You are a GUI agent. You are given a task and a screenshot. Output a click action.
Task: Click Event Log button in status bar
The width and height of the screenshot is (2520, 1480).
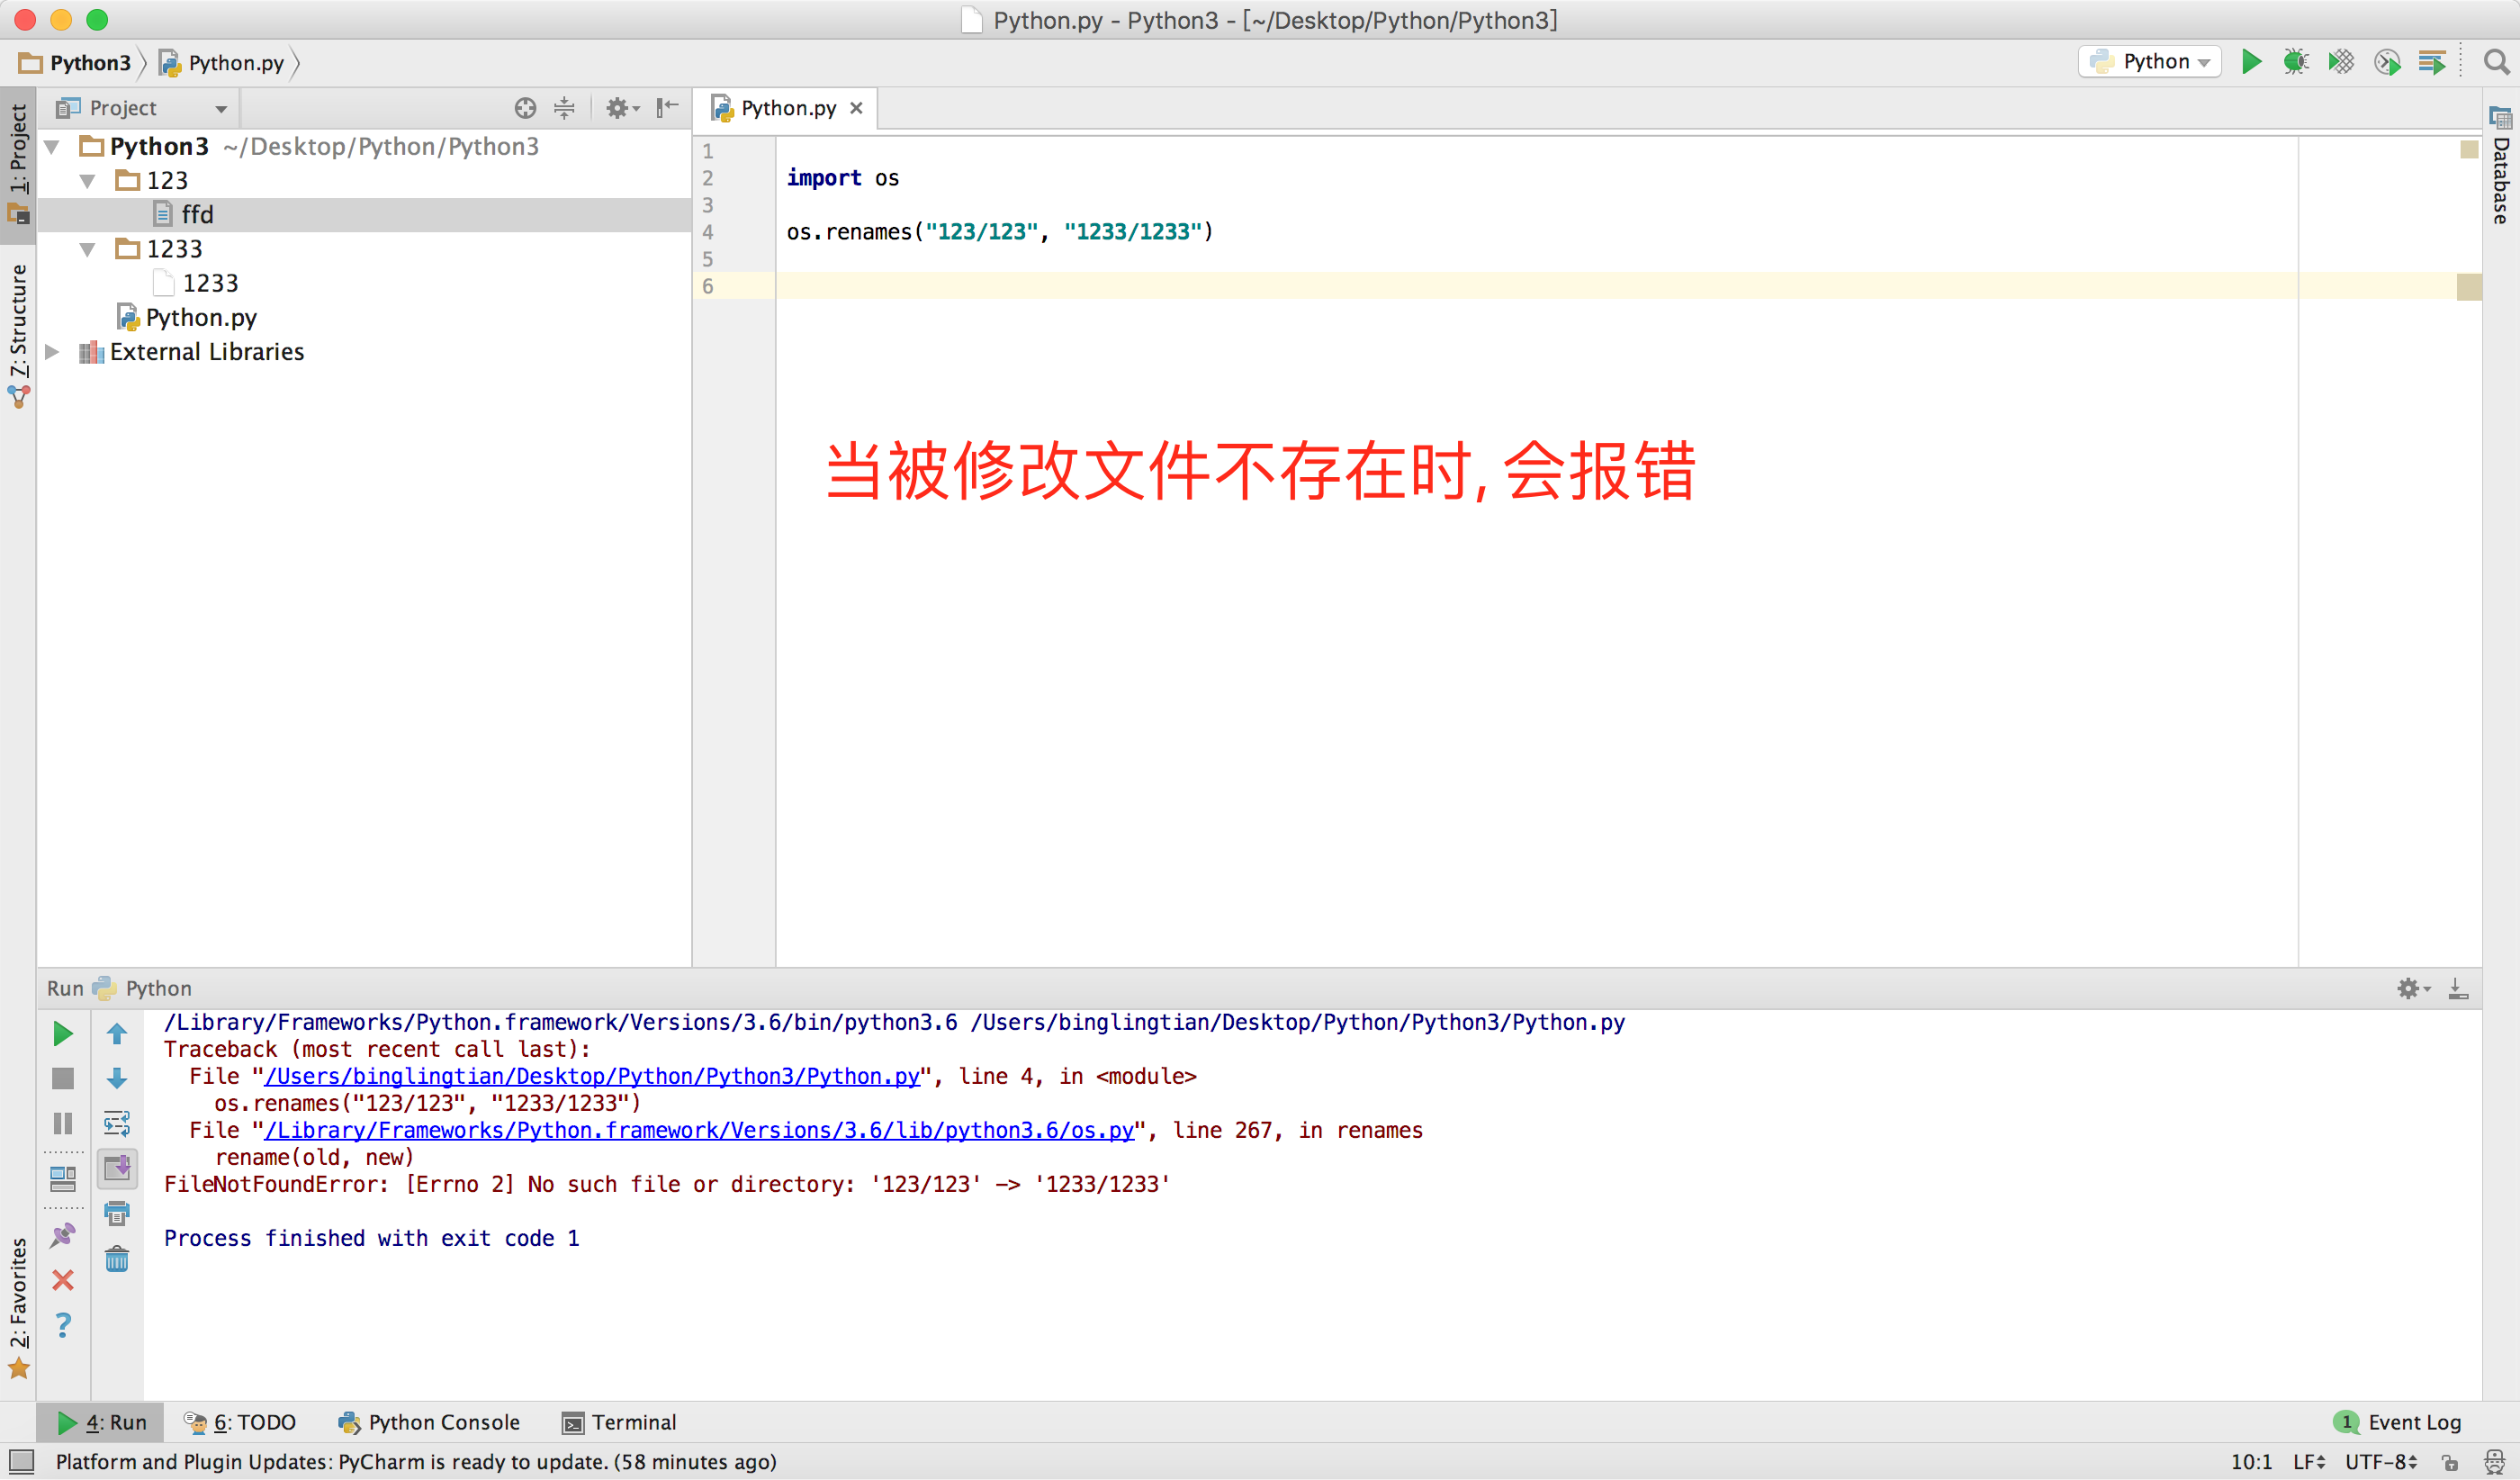point(2399,1422)
